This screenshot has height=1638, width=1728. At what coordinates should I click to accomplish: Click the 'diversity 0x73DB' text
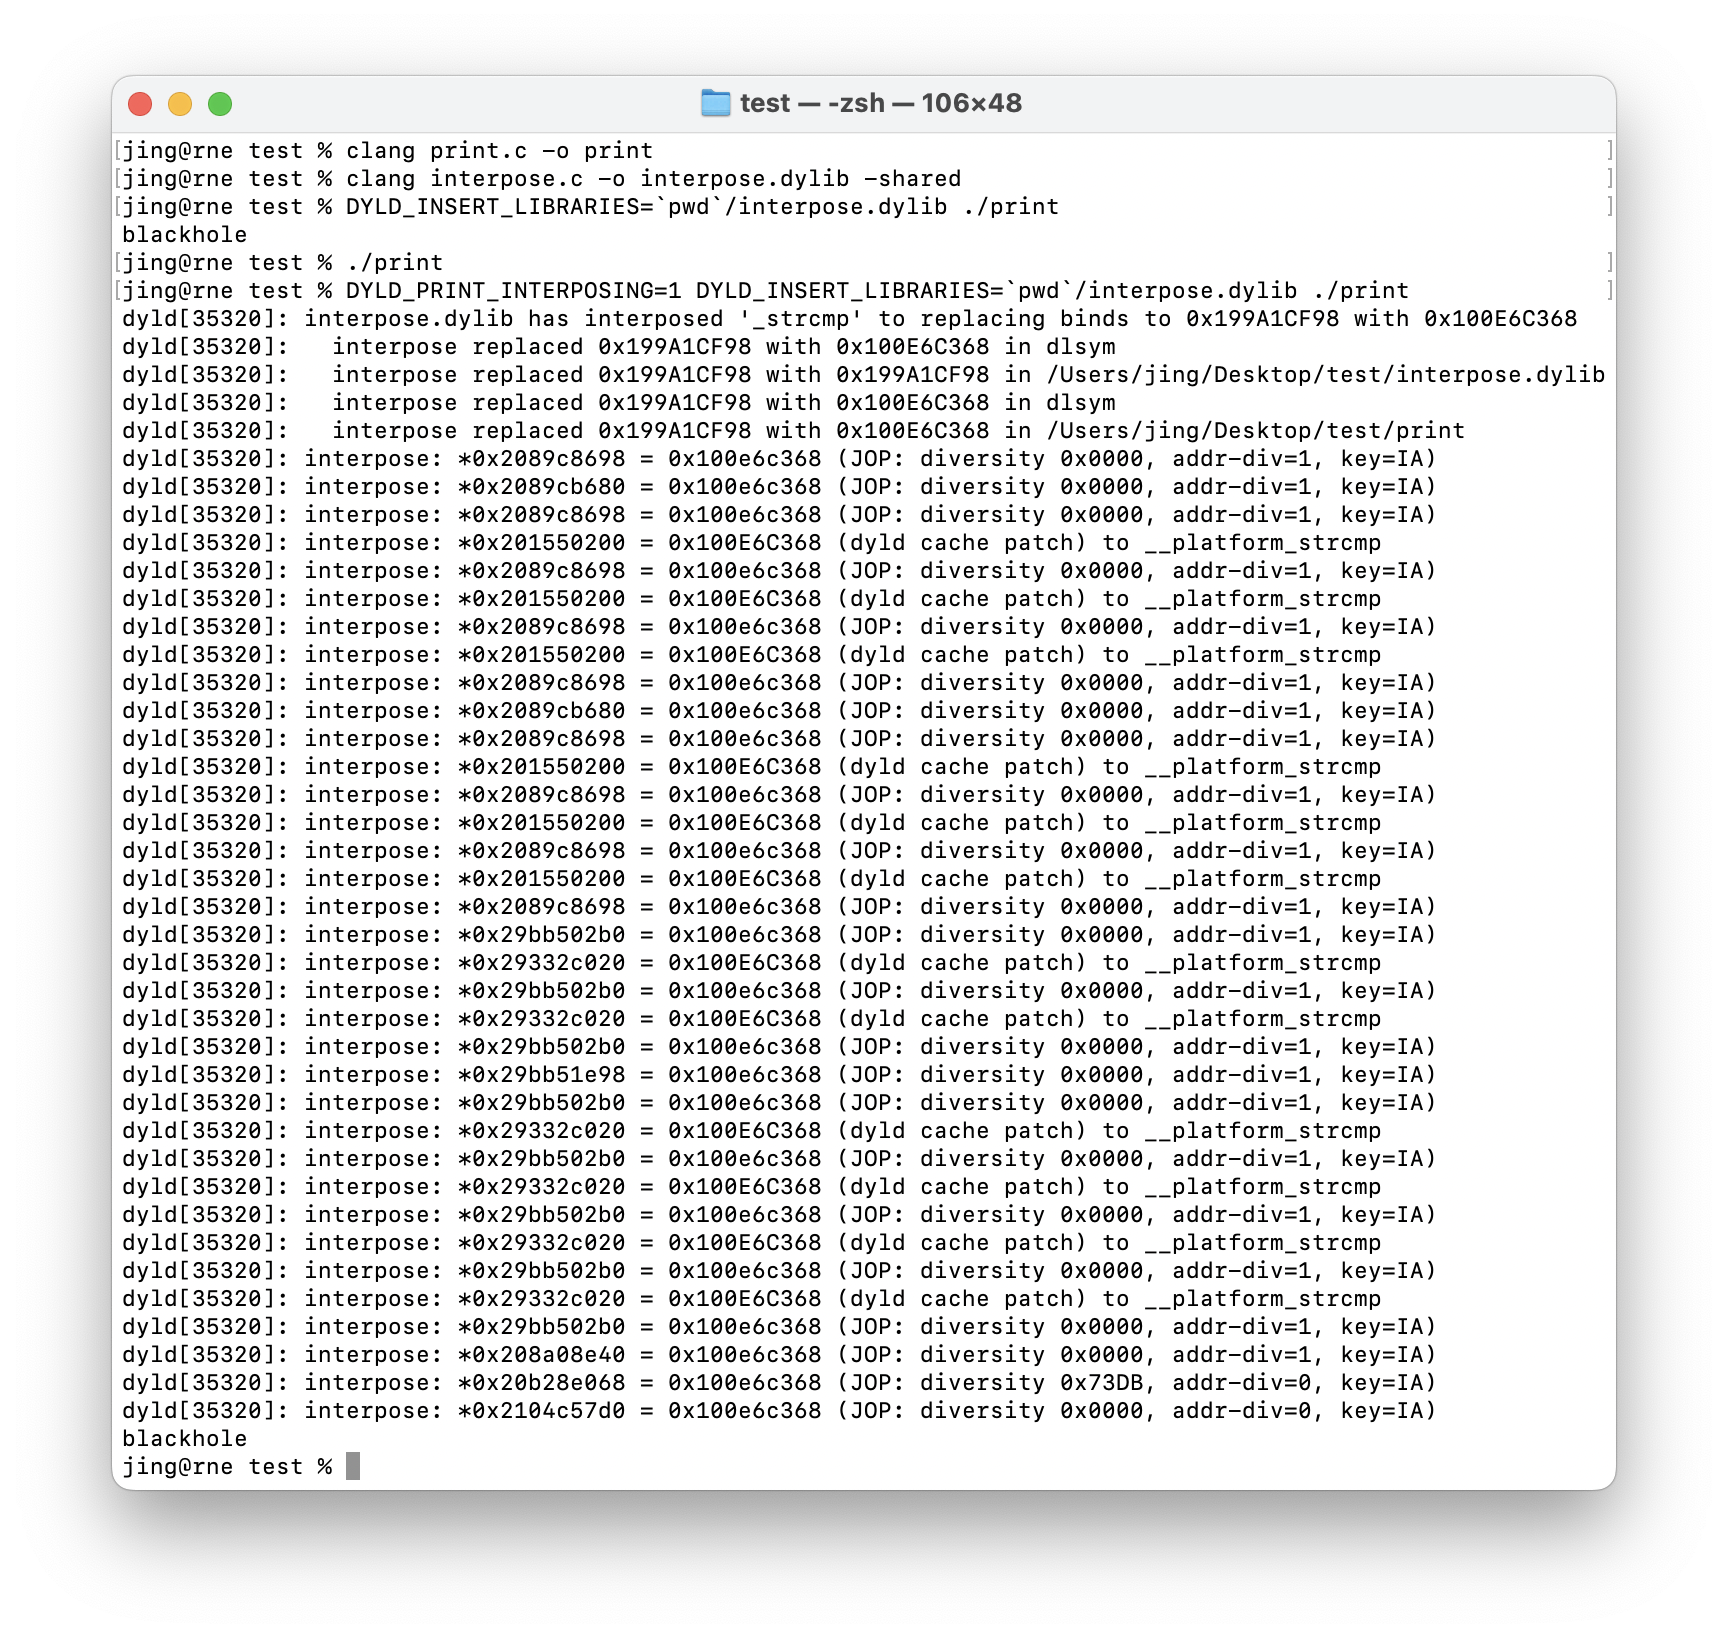tap(1031, 1383)
